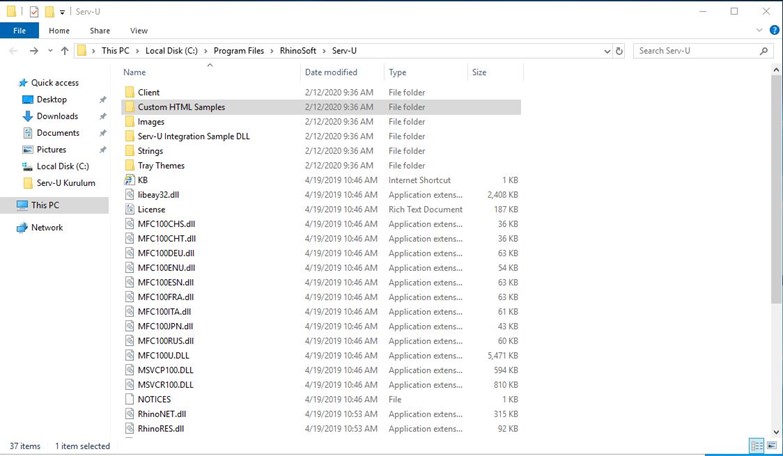Select the MFC100ESN.dll file name

166,283
